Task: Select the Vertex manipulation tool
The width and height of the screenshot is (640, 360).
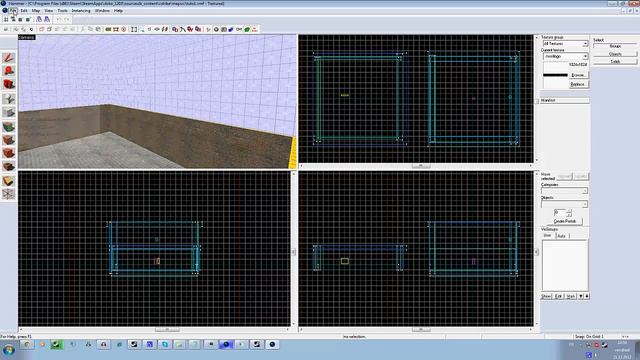Action: (9, 194)
